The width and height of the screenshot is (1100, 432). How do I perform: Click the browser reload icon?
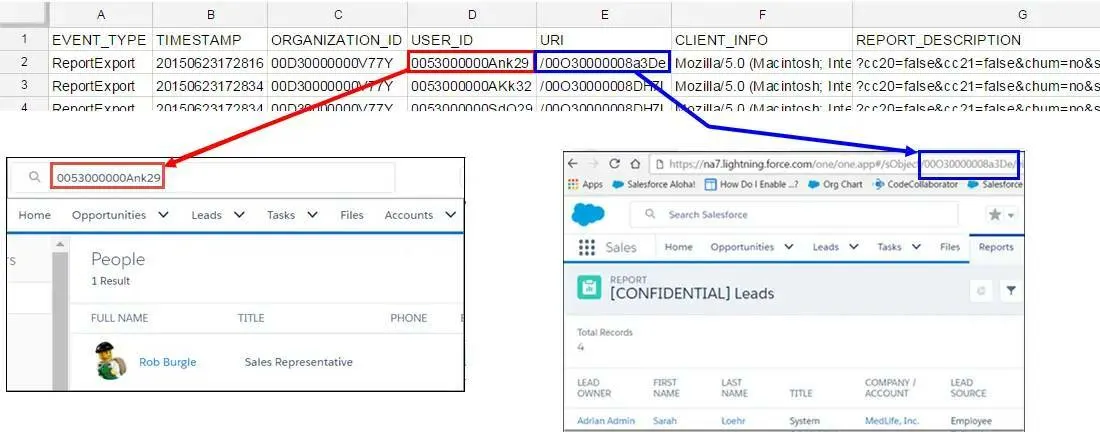[x=615, y=163]
